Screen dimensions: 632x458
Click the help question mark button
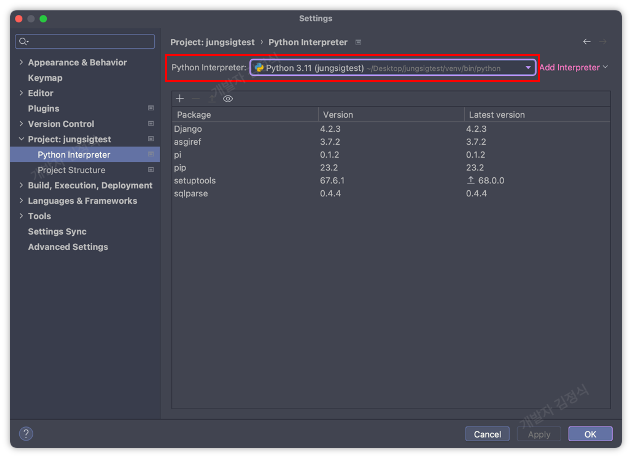click(x=26, y=434)
